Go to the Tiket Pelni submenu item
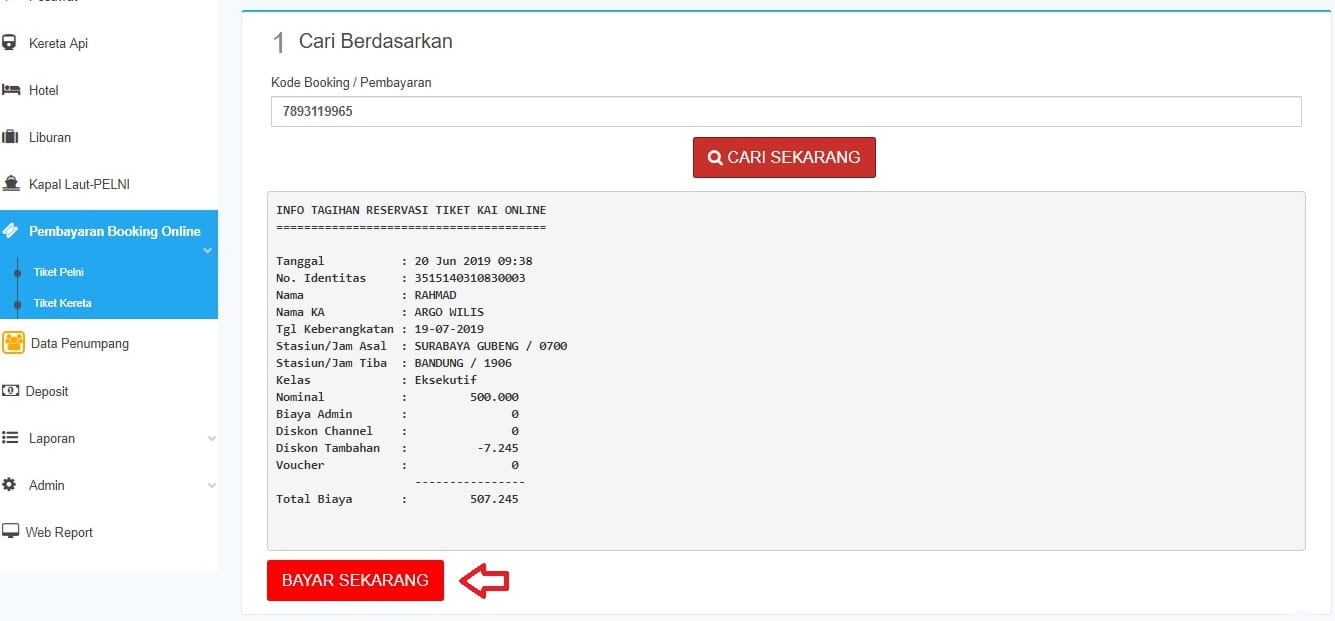The height and width of the screenshot is (621, 1335). (x=59, y=272)
